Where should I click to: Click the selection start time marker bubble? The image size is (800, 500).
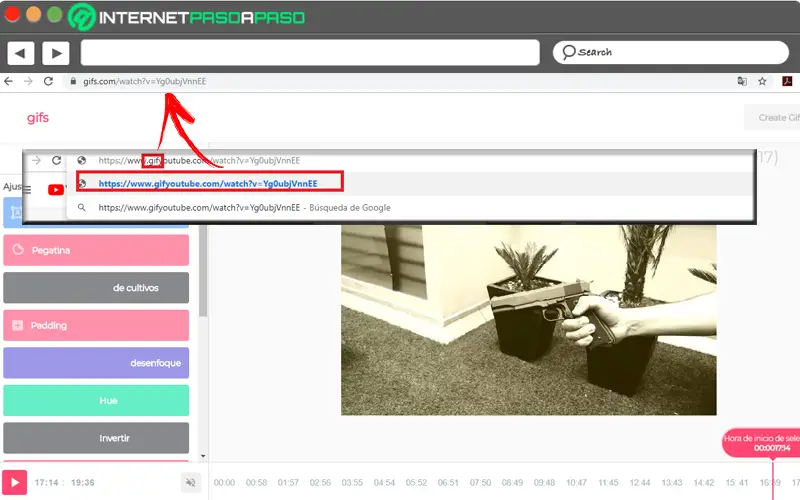(762, 443)
